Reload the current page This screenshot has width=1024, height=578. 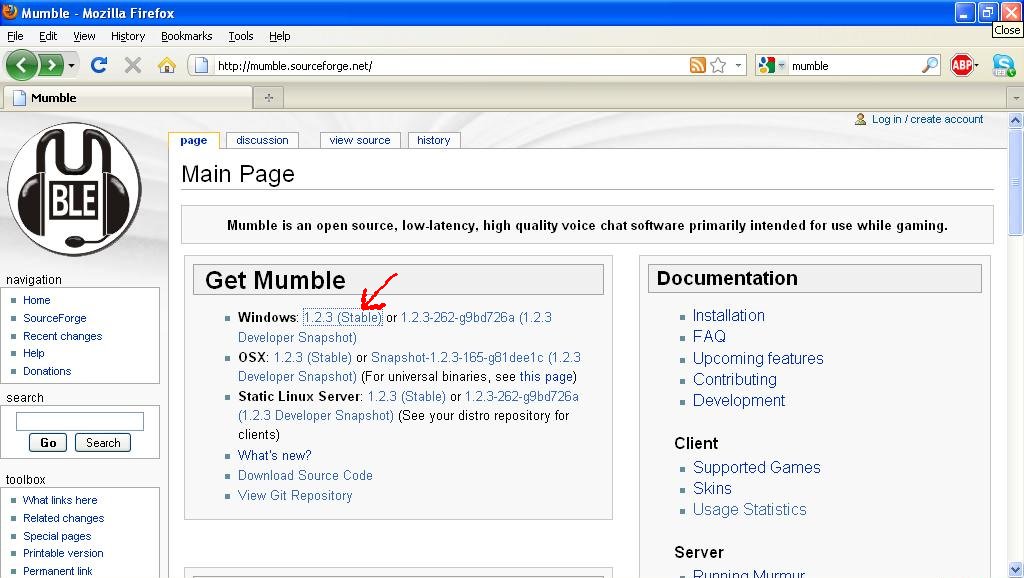click(99, 65)
